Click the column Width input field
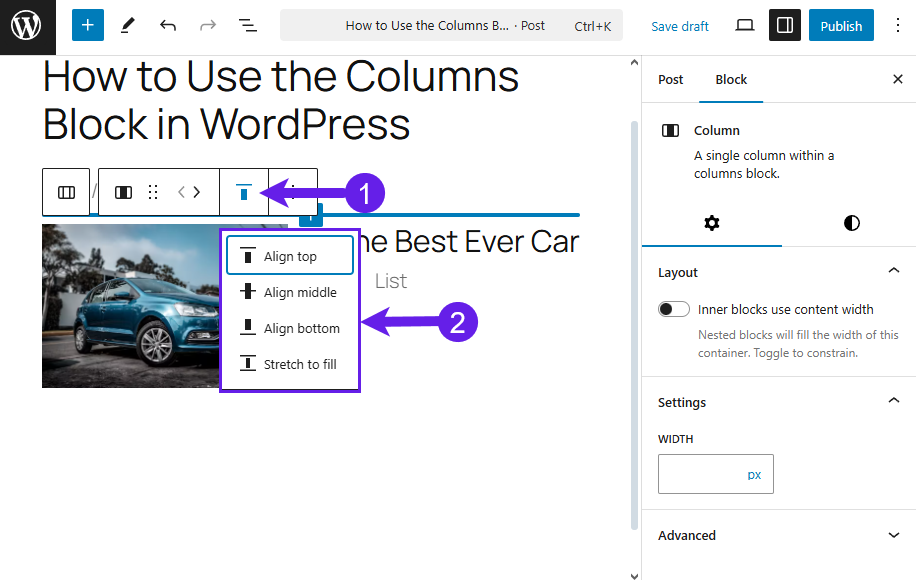 coord(700,474)
